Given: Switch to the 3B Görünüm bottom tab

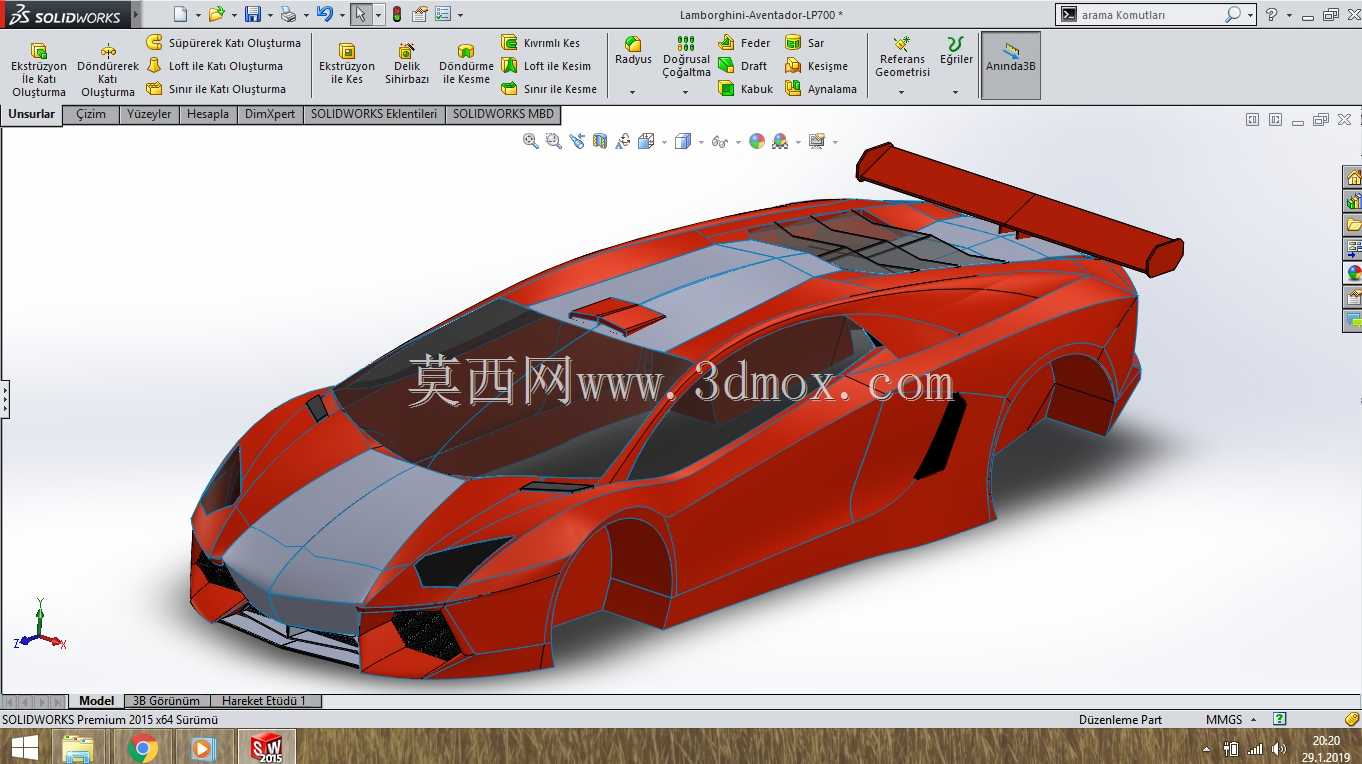Looking at the screenshot, I should coord(166,701).
